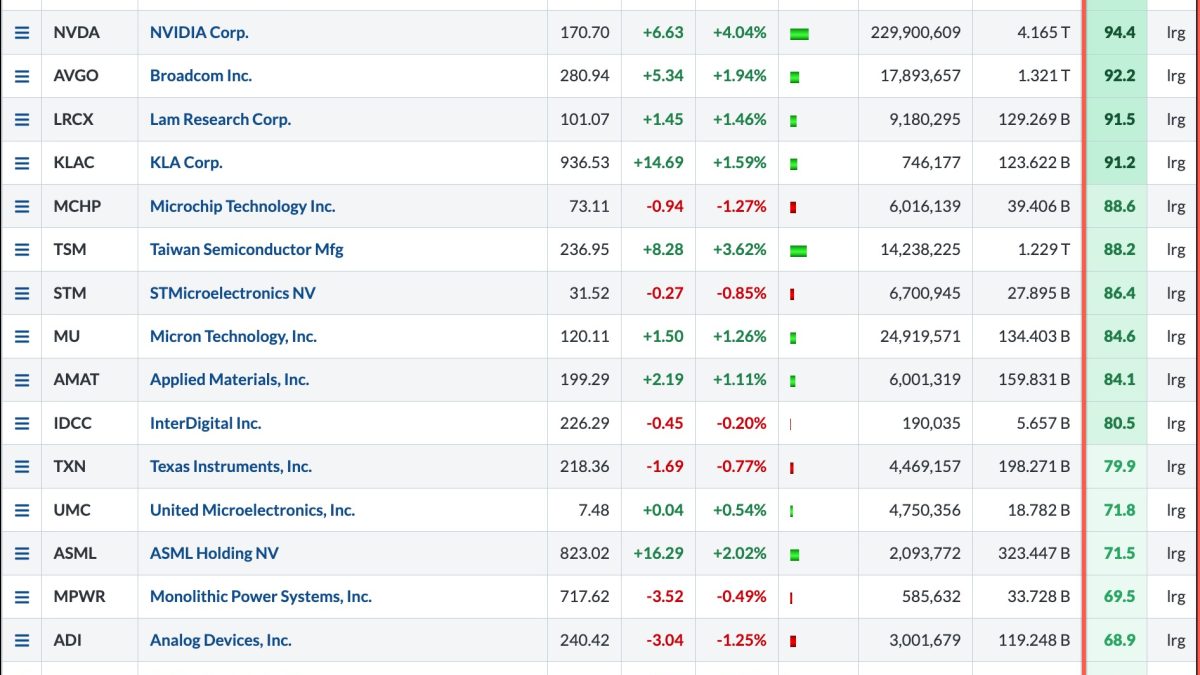1200x675 pixels.
Task: Click the red change bar for MCHP
Action: 793,207
